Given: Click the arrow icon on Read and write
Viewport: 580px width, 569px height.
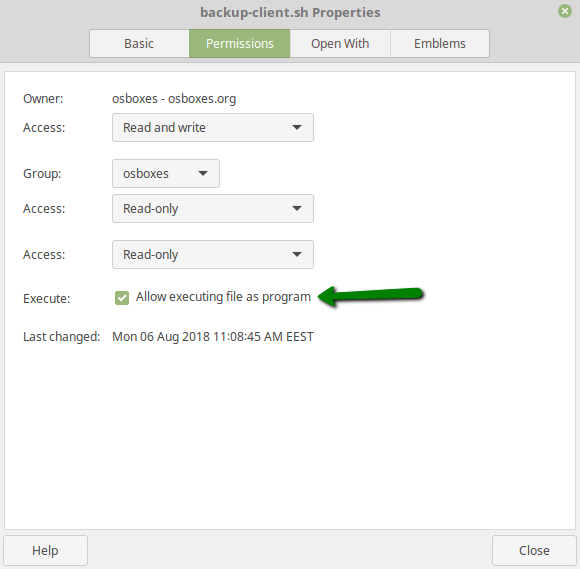Looking at the screenshot, I should click(x=297, y=127).
